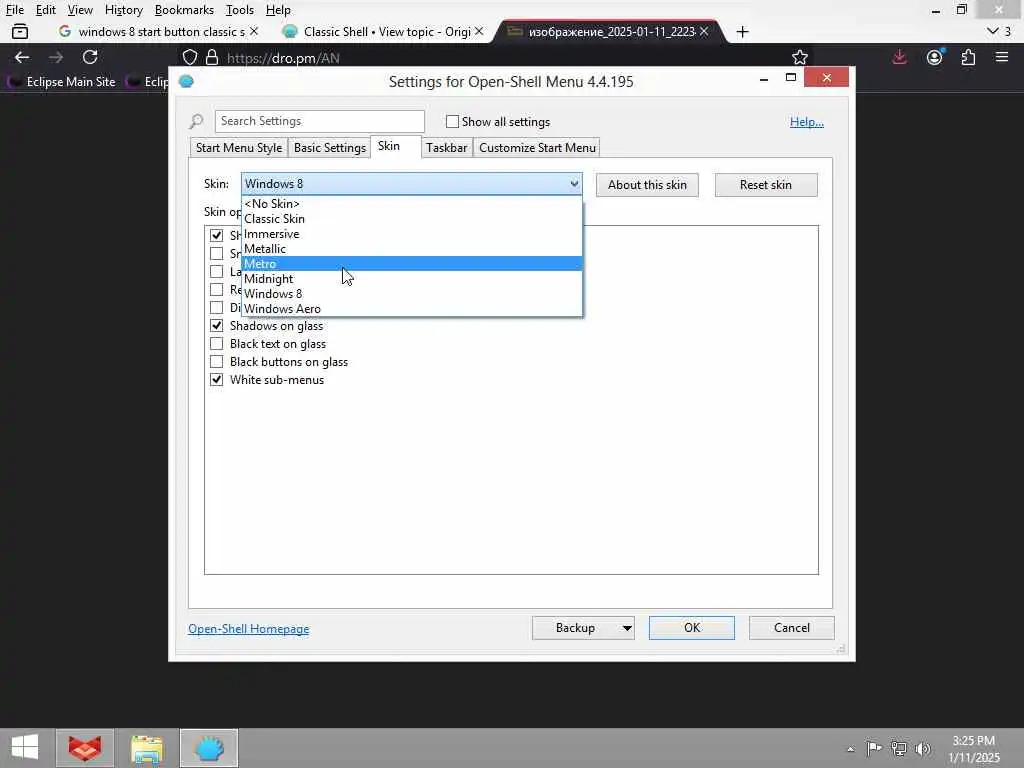1024x768 pixels.
Task: Pick the Metro skin
Action: (x=411, y=264)
